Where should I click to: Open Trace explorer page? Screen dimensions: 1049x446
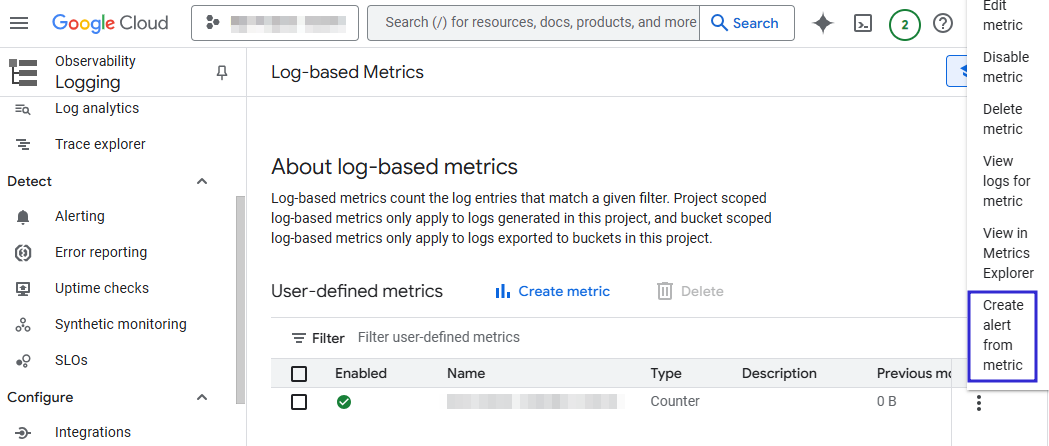coord(100,144)
